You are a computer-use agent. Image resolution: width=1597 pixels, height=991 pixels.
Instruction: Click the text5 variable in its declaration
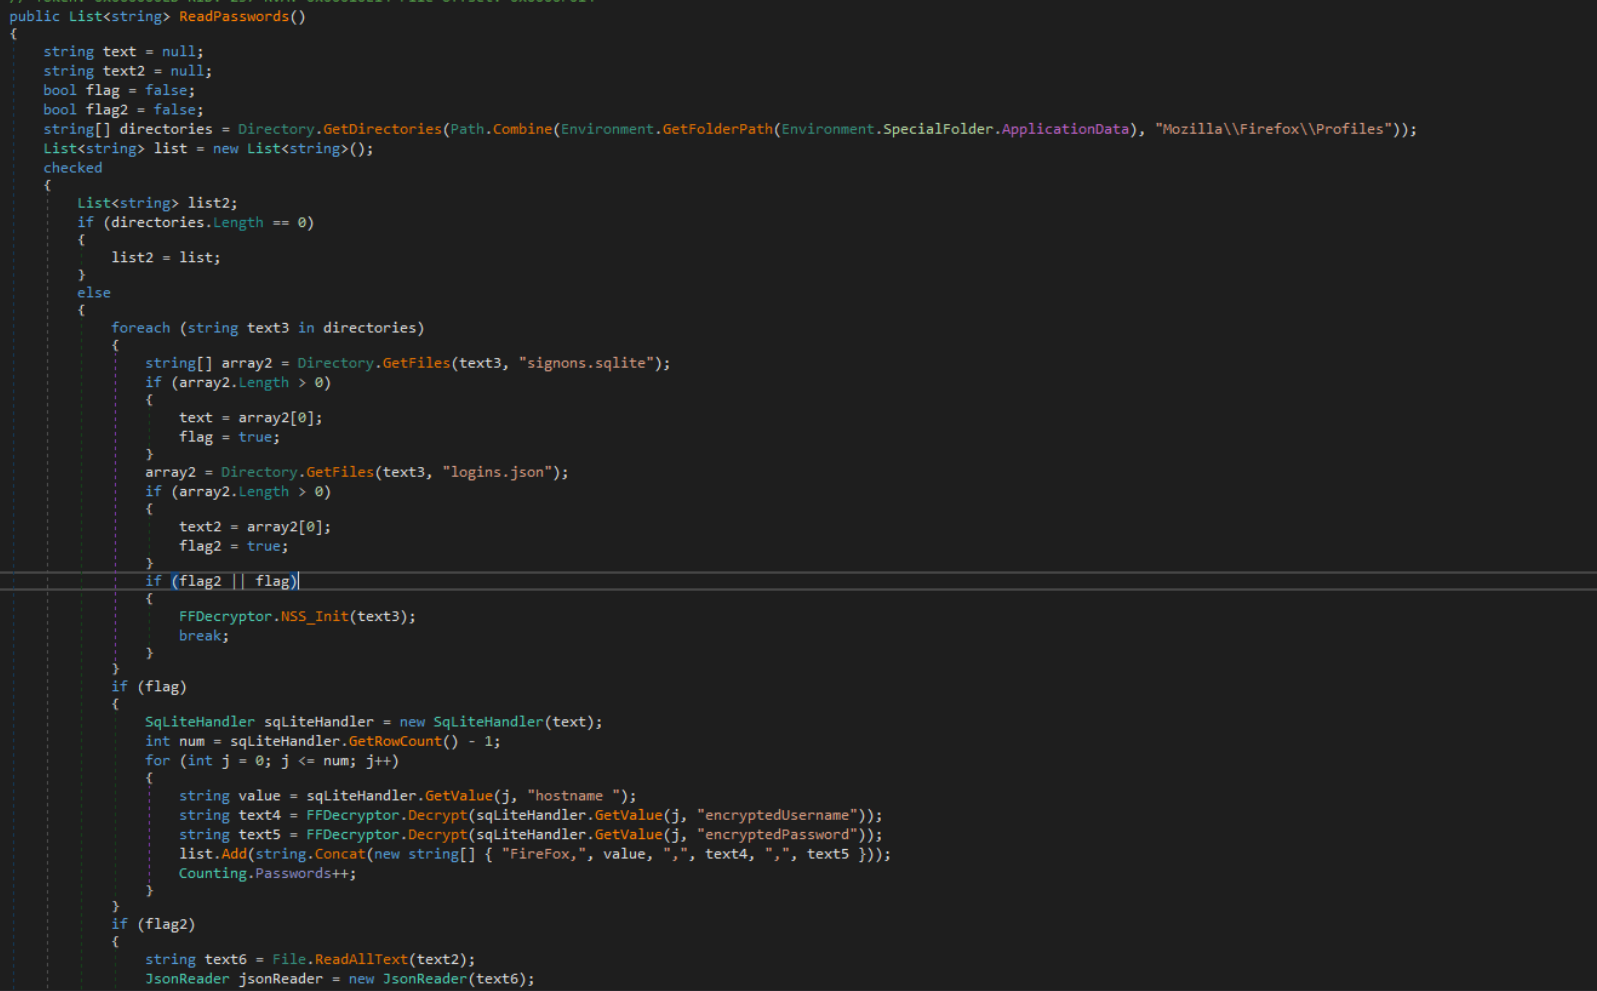(260, 835)
